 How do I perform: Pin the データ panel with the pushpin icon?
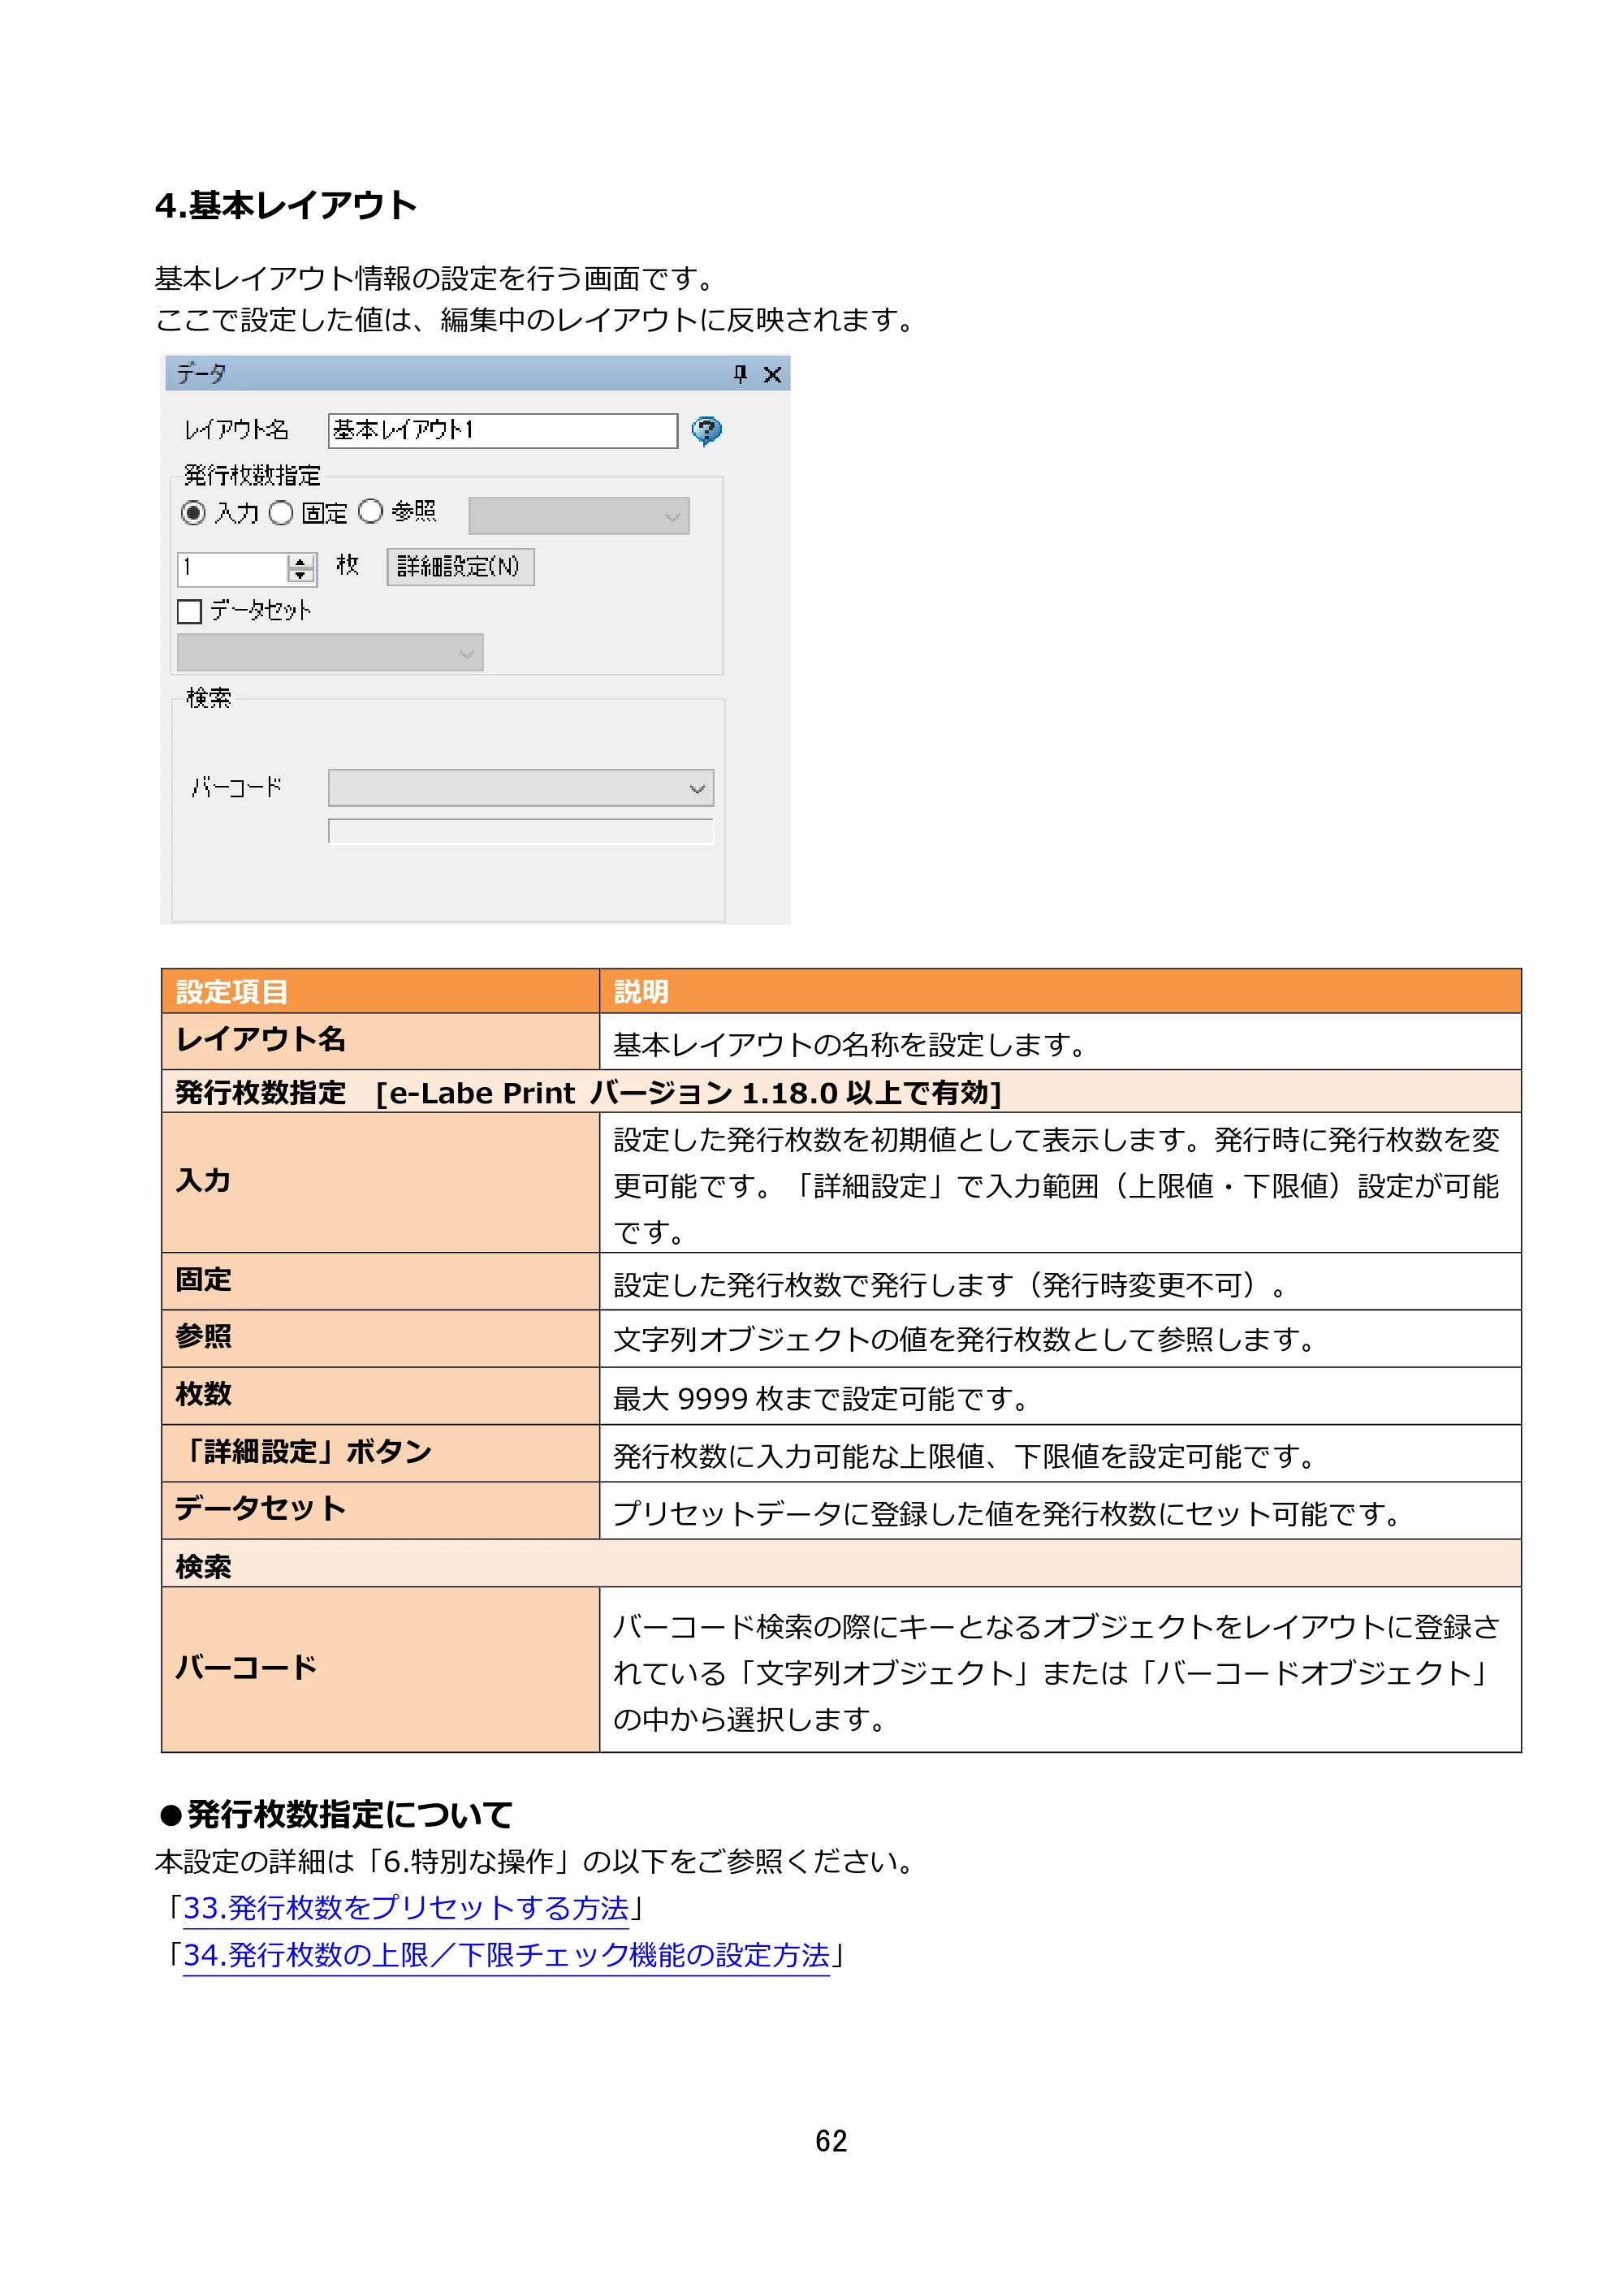(740, 374)
